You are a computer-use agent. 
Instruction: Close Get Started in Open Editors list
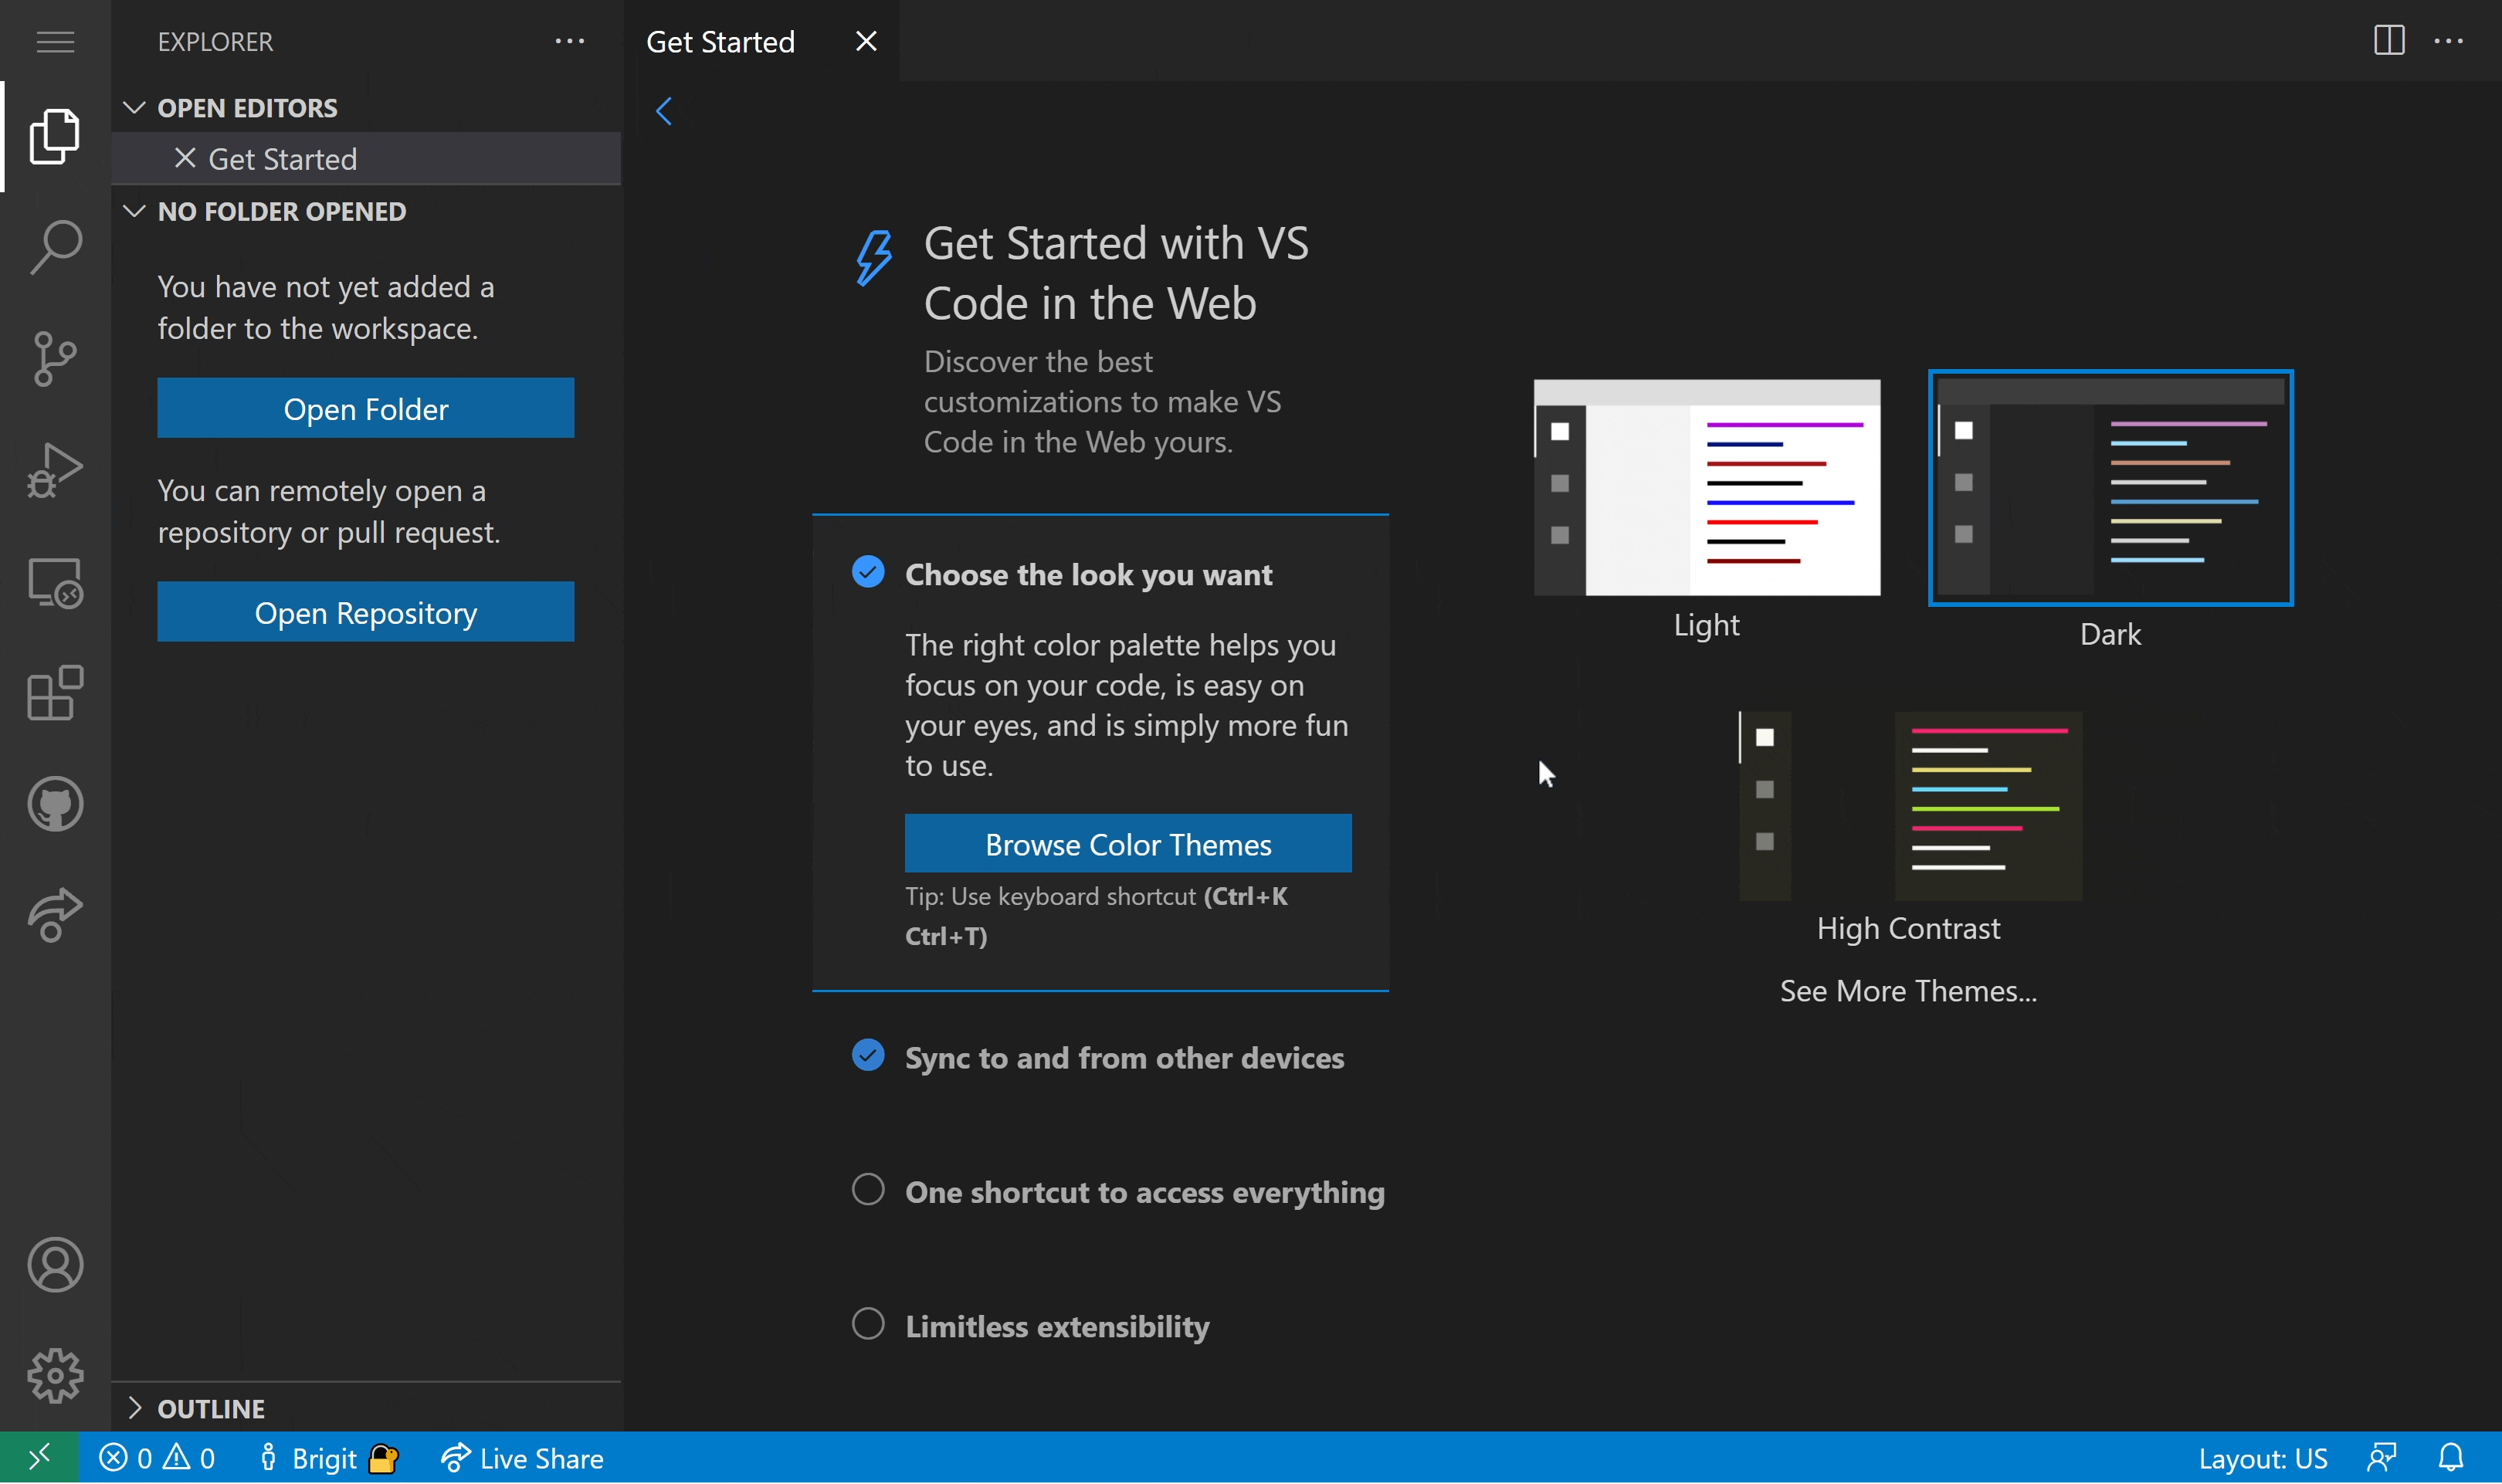click(185, 158)
